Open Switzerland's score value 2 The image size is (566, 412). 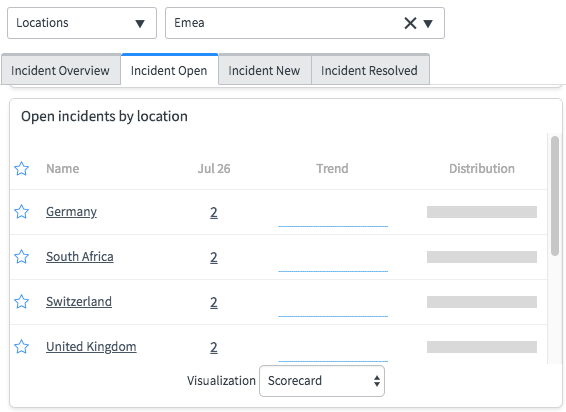click(214, 302)
